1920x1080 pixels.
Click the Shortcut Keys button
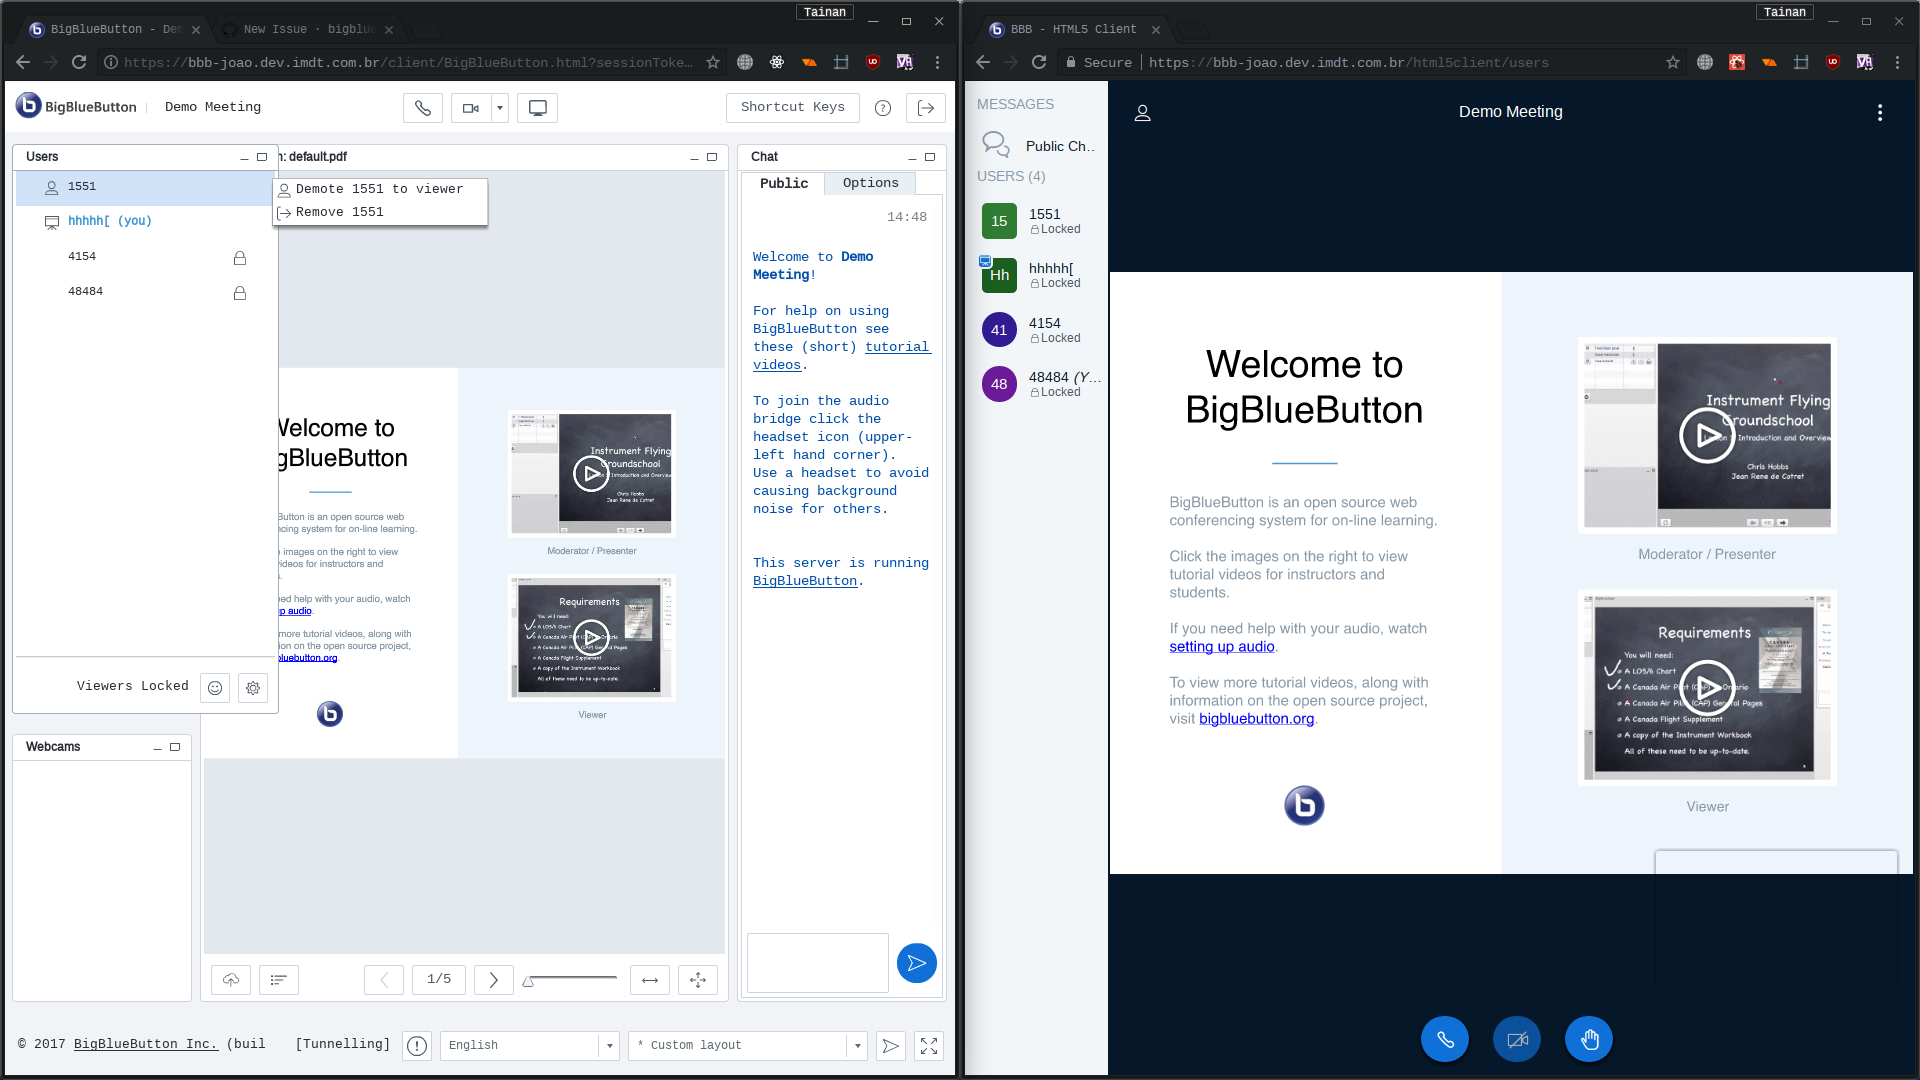click(x=792, y=107)
